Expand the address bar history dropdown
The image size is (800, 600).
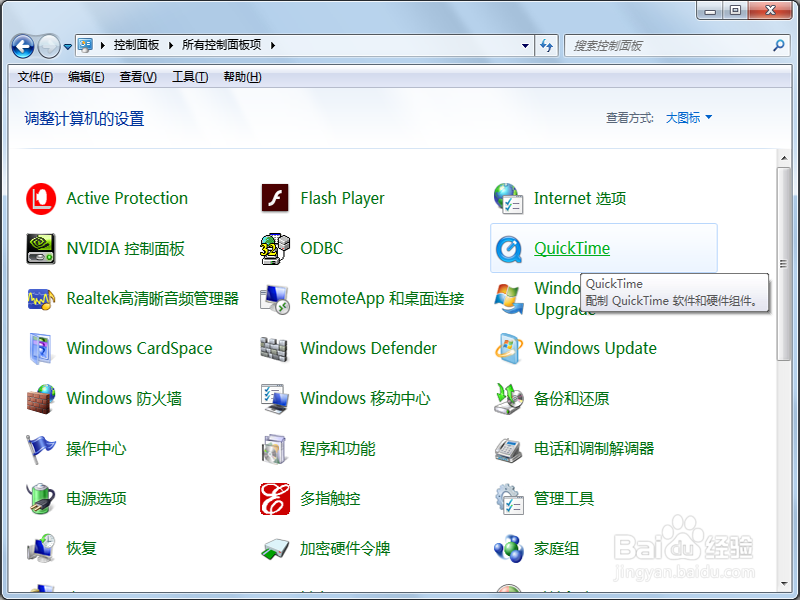pos(526,45)
